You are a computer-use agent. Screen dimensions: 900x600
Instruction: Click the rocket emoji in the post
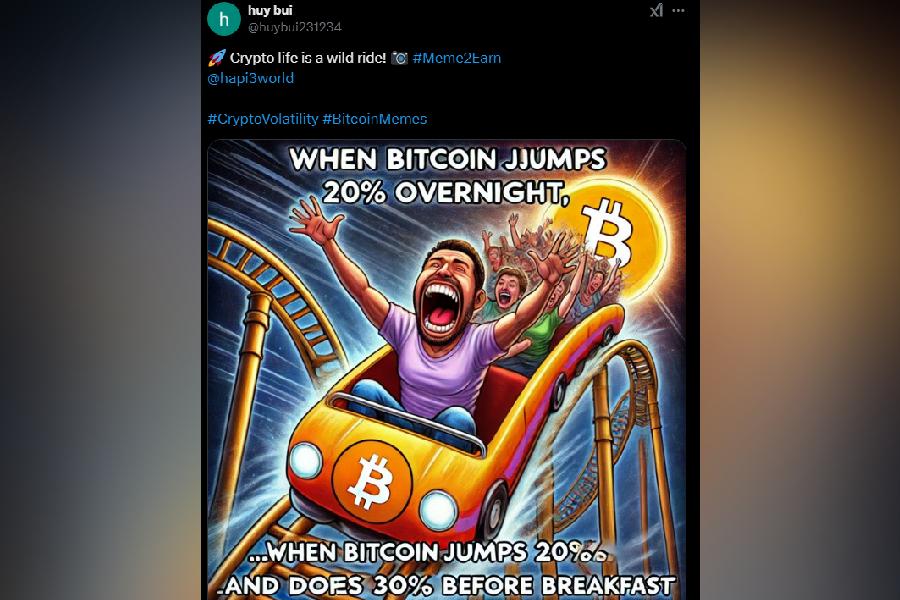pyautogui.click(x=216, y=57)
